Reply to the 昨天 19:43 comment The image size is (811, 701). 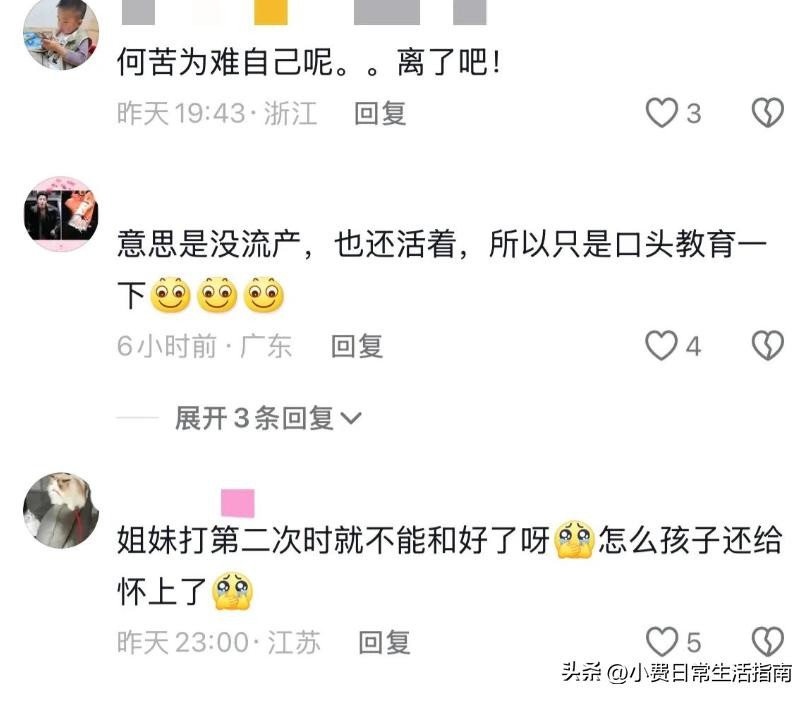tap(380, 113)
